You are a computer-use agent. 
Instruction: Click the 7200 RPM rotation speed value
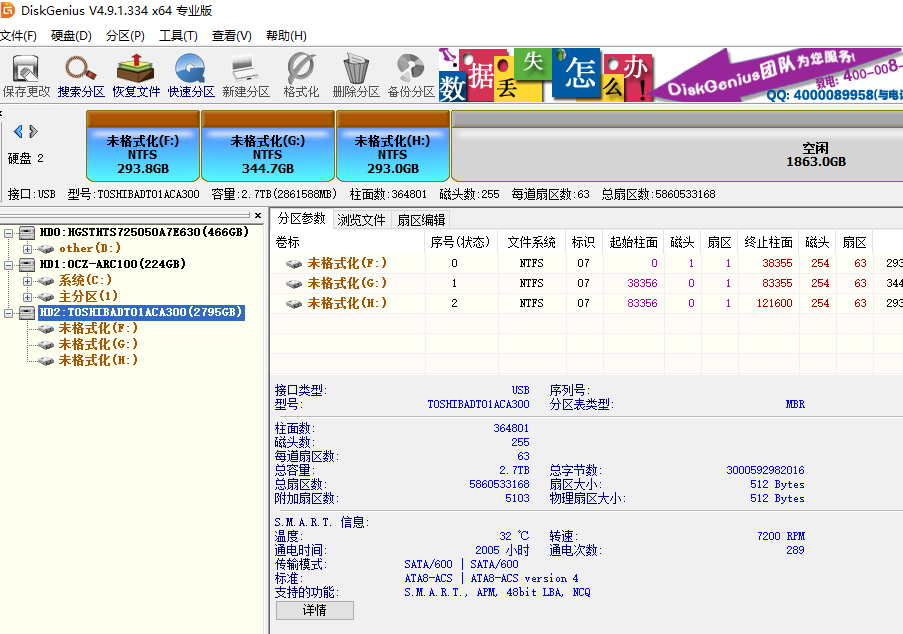pyautogui.click(x=781, y=536)
